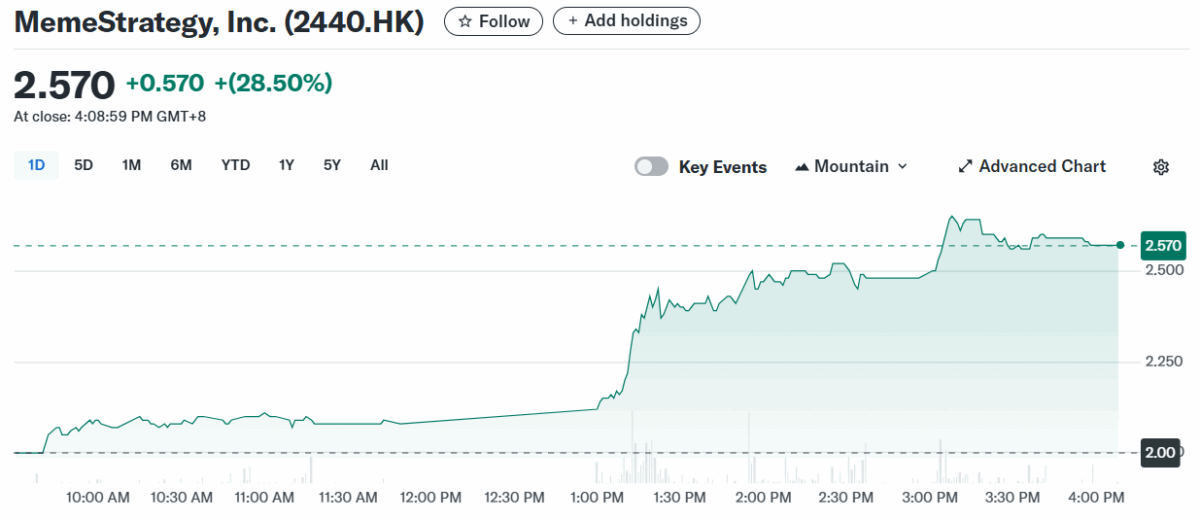This screenshot has width=1200, height=520.
Task: Switch chart to 1M range
Action: [131, 165]
